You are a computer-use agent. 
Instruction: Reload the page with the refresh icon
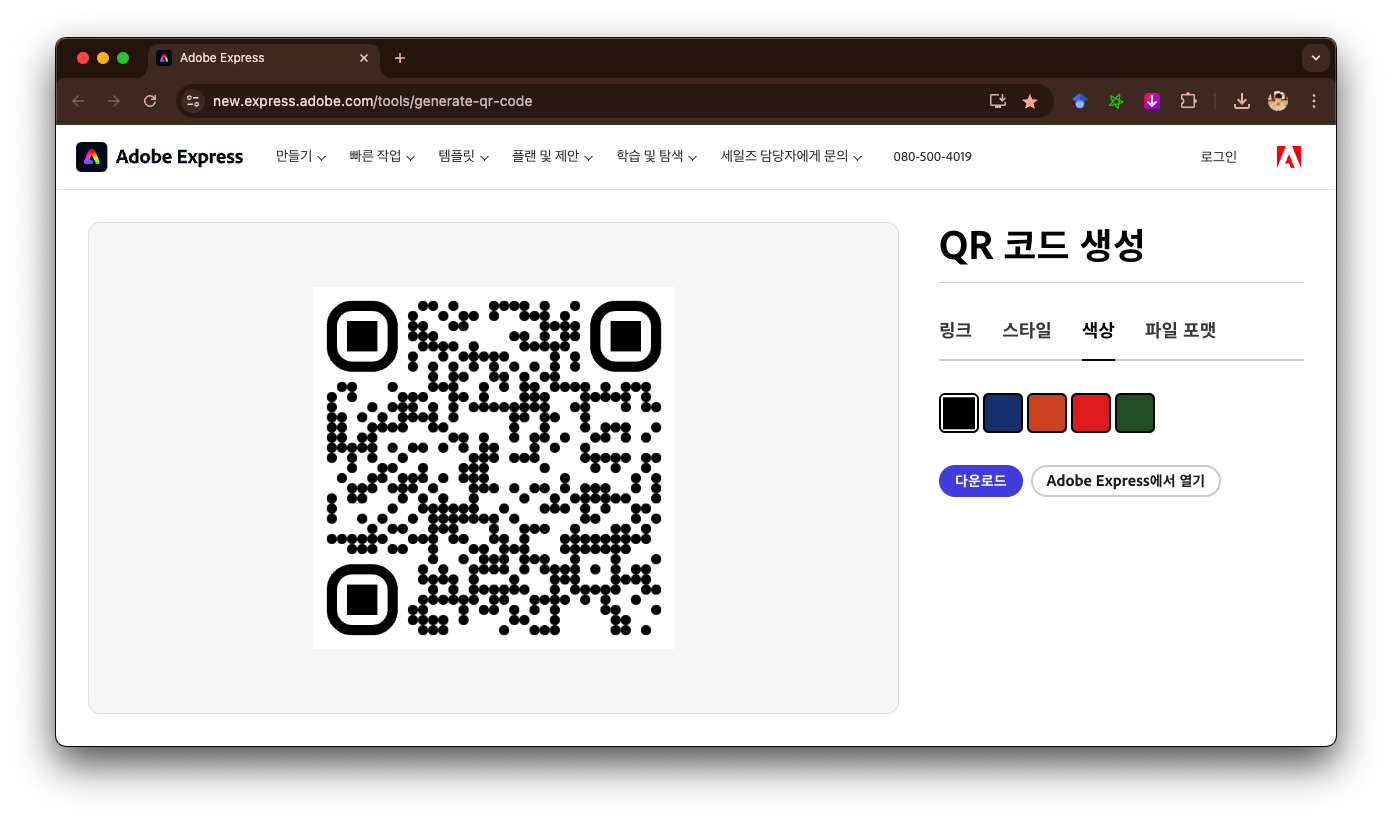(150, 101)
